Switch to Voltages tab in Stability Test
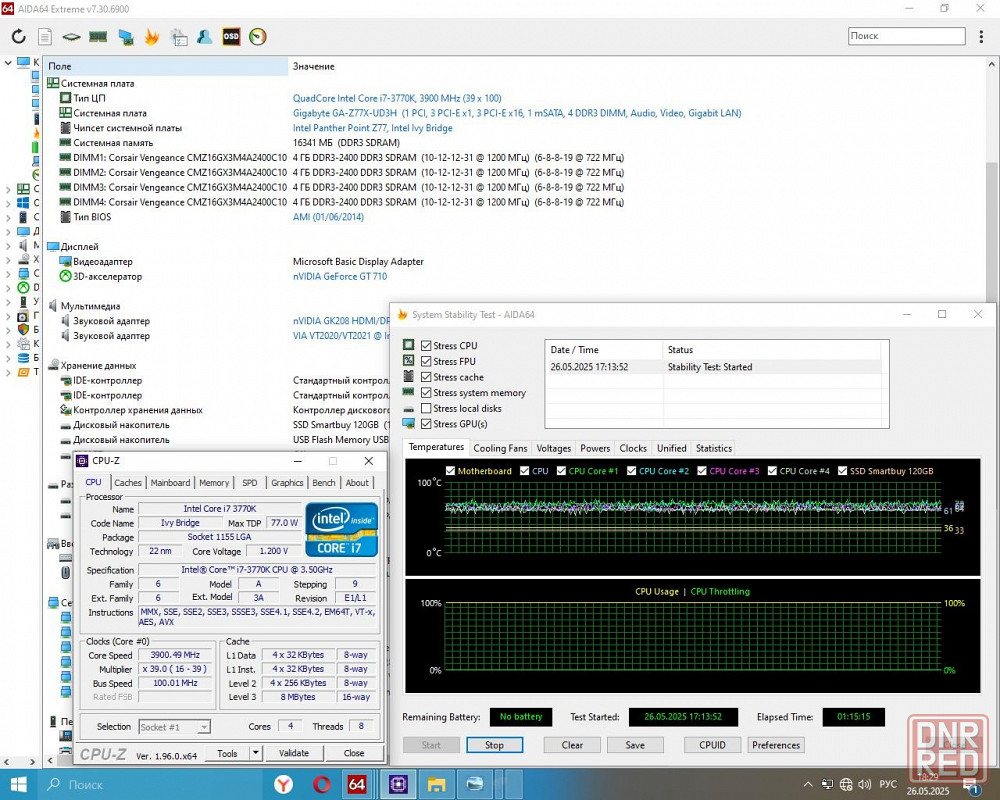Image resolution: width=1000 pixels, height=800 pixels. (554, 448)
